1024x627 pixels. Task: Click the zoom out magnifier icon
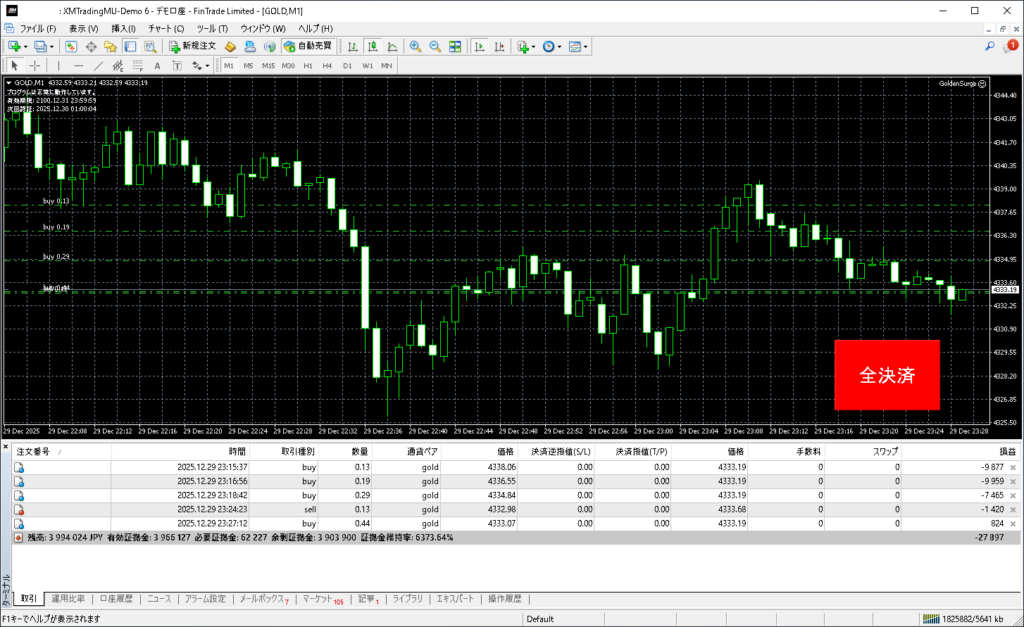pos(435,46)
